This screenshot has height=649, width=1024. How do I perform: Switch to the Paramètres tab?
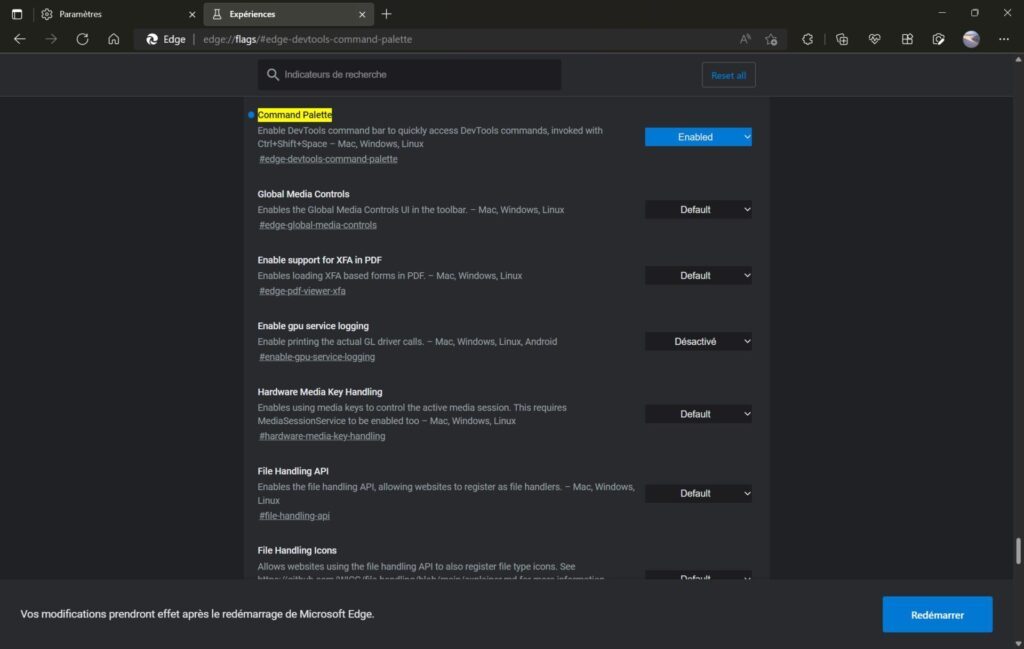(x=118, y=14)
